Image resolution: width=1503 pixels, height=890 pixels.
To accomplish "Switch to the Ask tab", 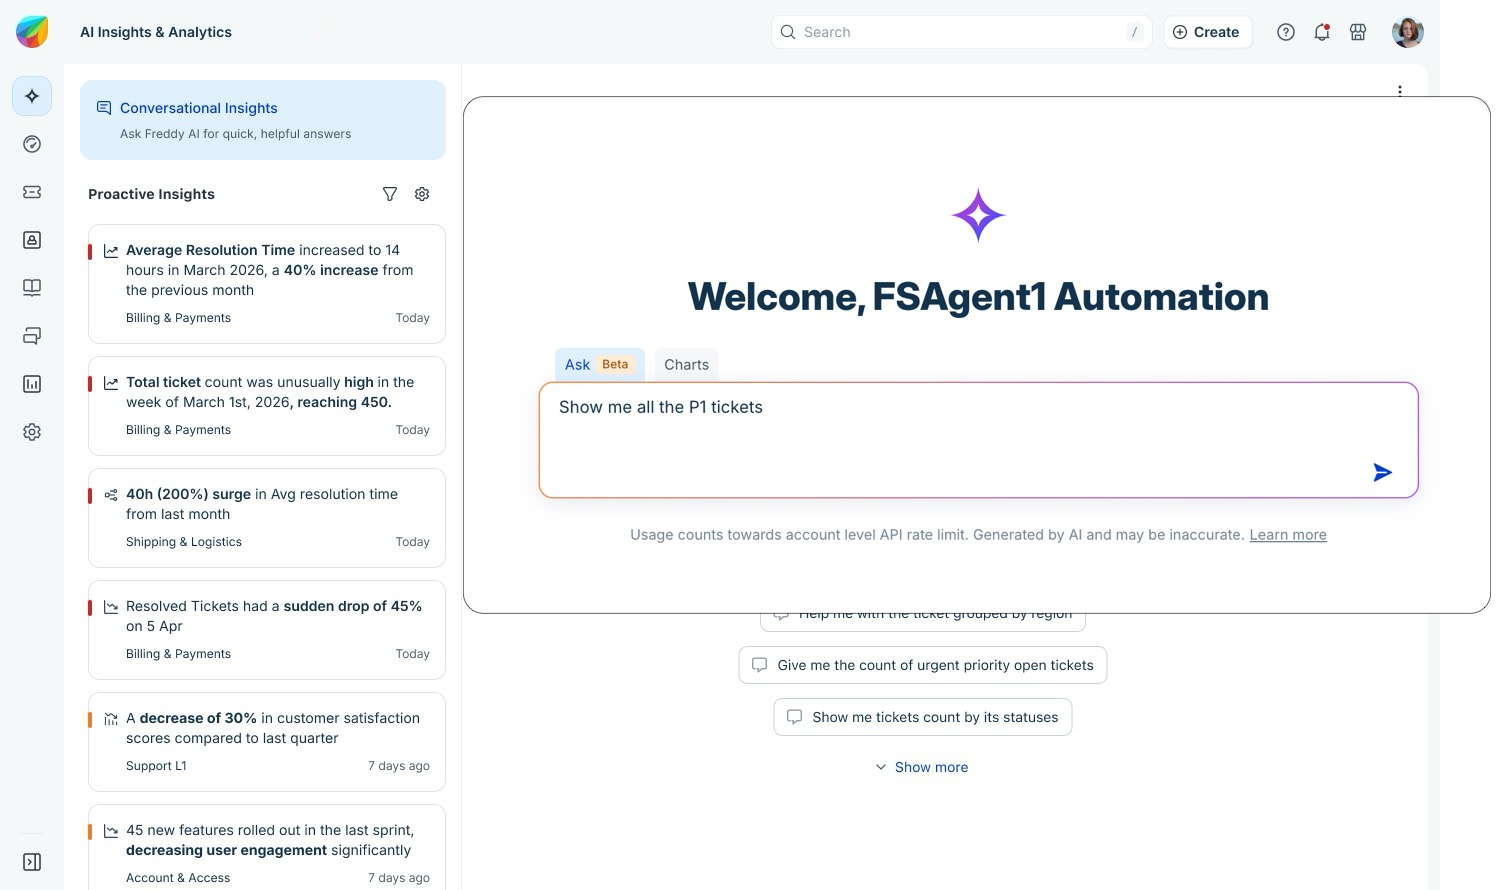I will tap(600, 365).
